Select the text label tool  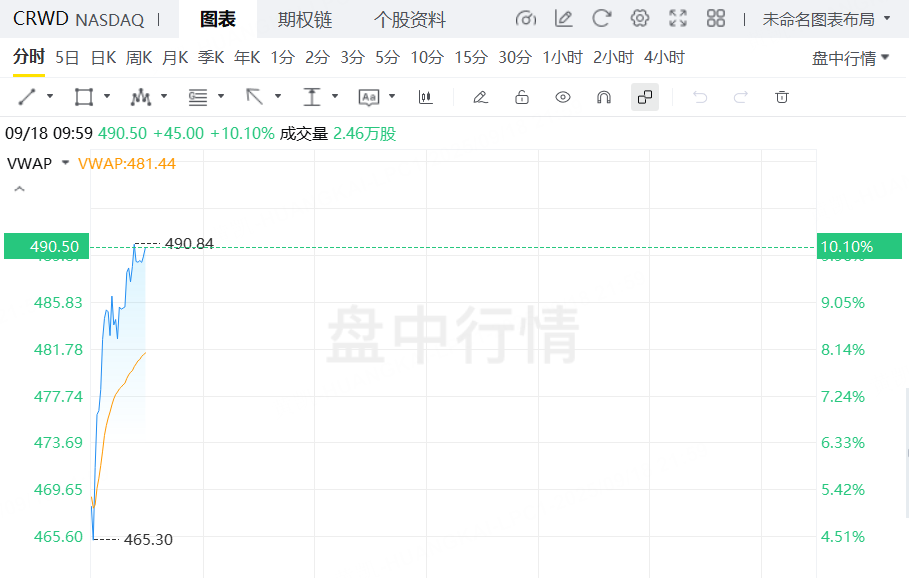tap(369, 97)
